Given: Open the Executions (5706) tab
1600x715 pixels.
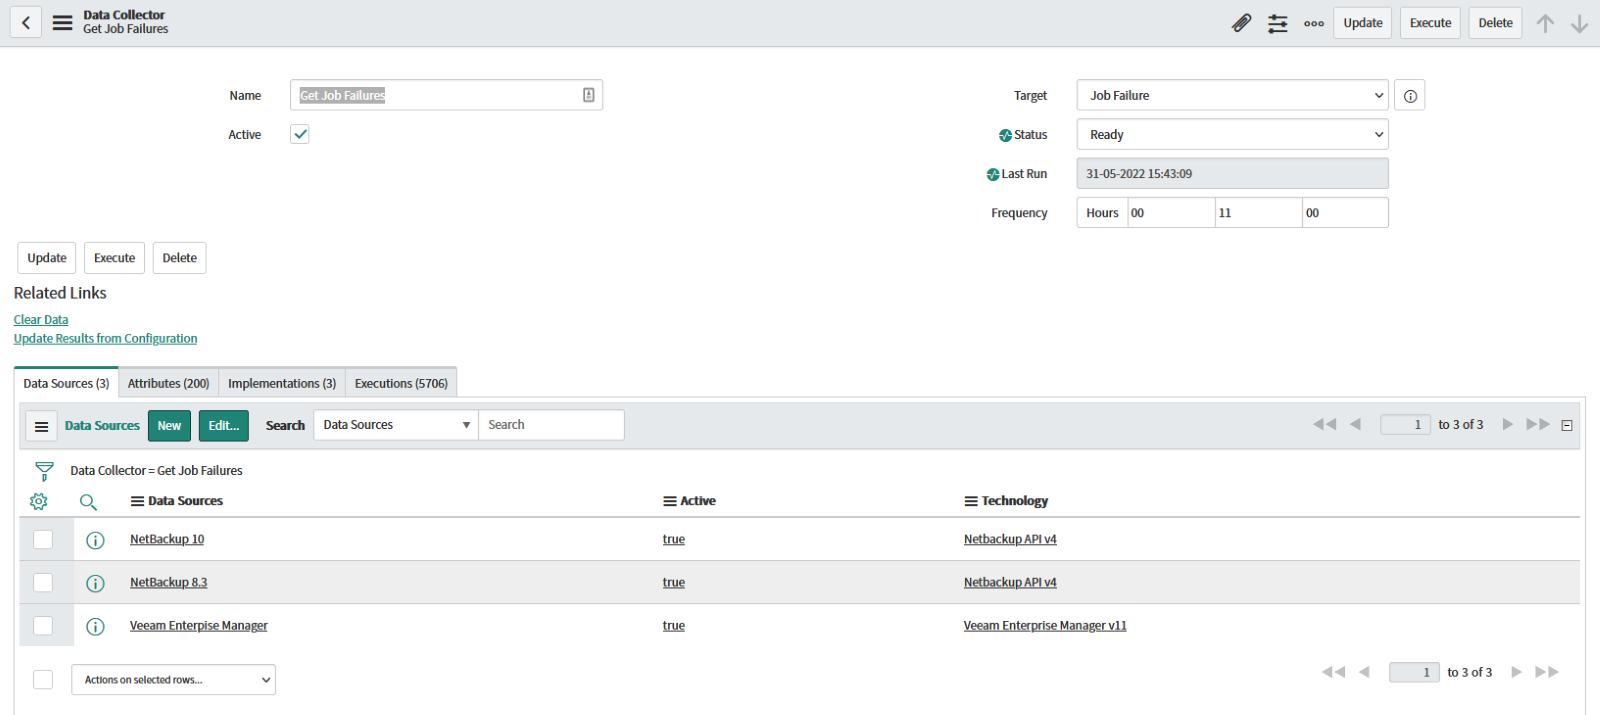Looking at the screenshot, I should pos(401,384).
